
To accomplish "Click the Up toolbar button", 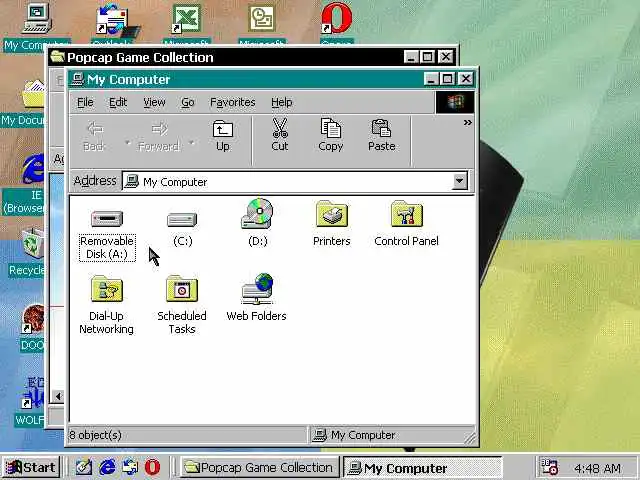I will 222,136.
